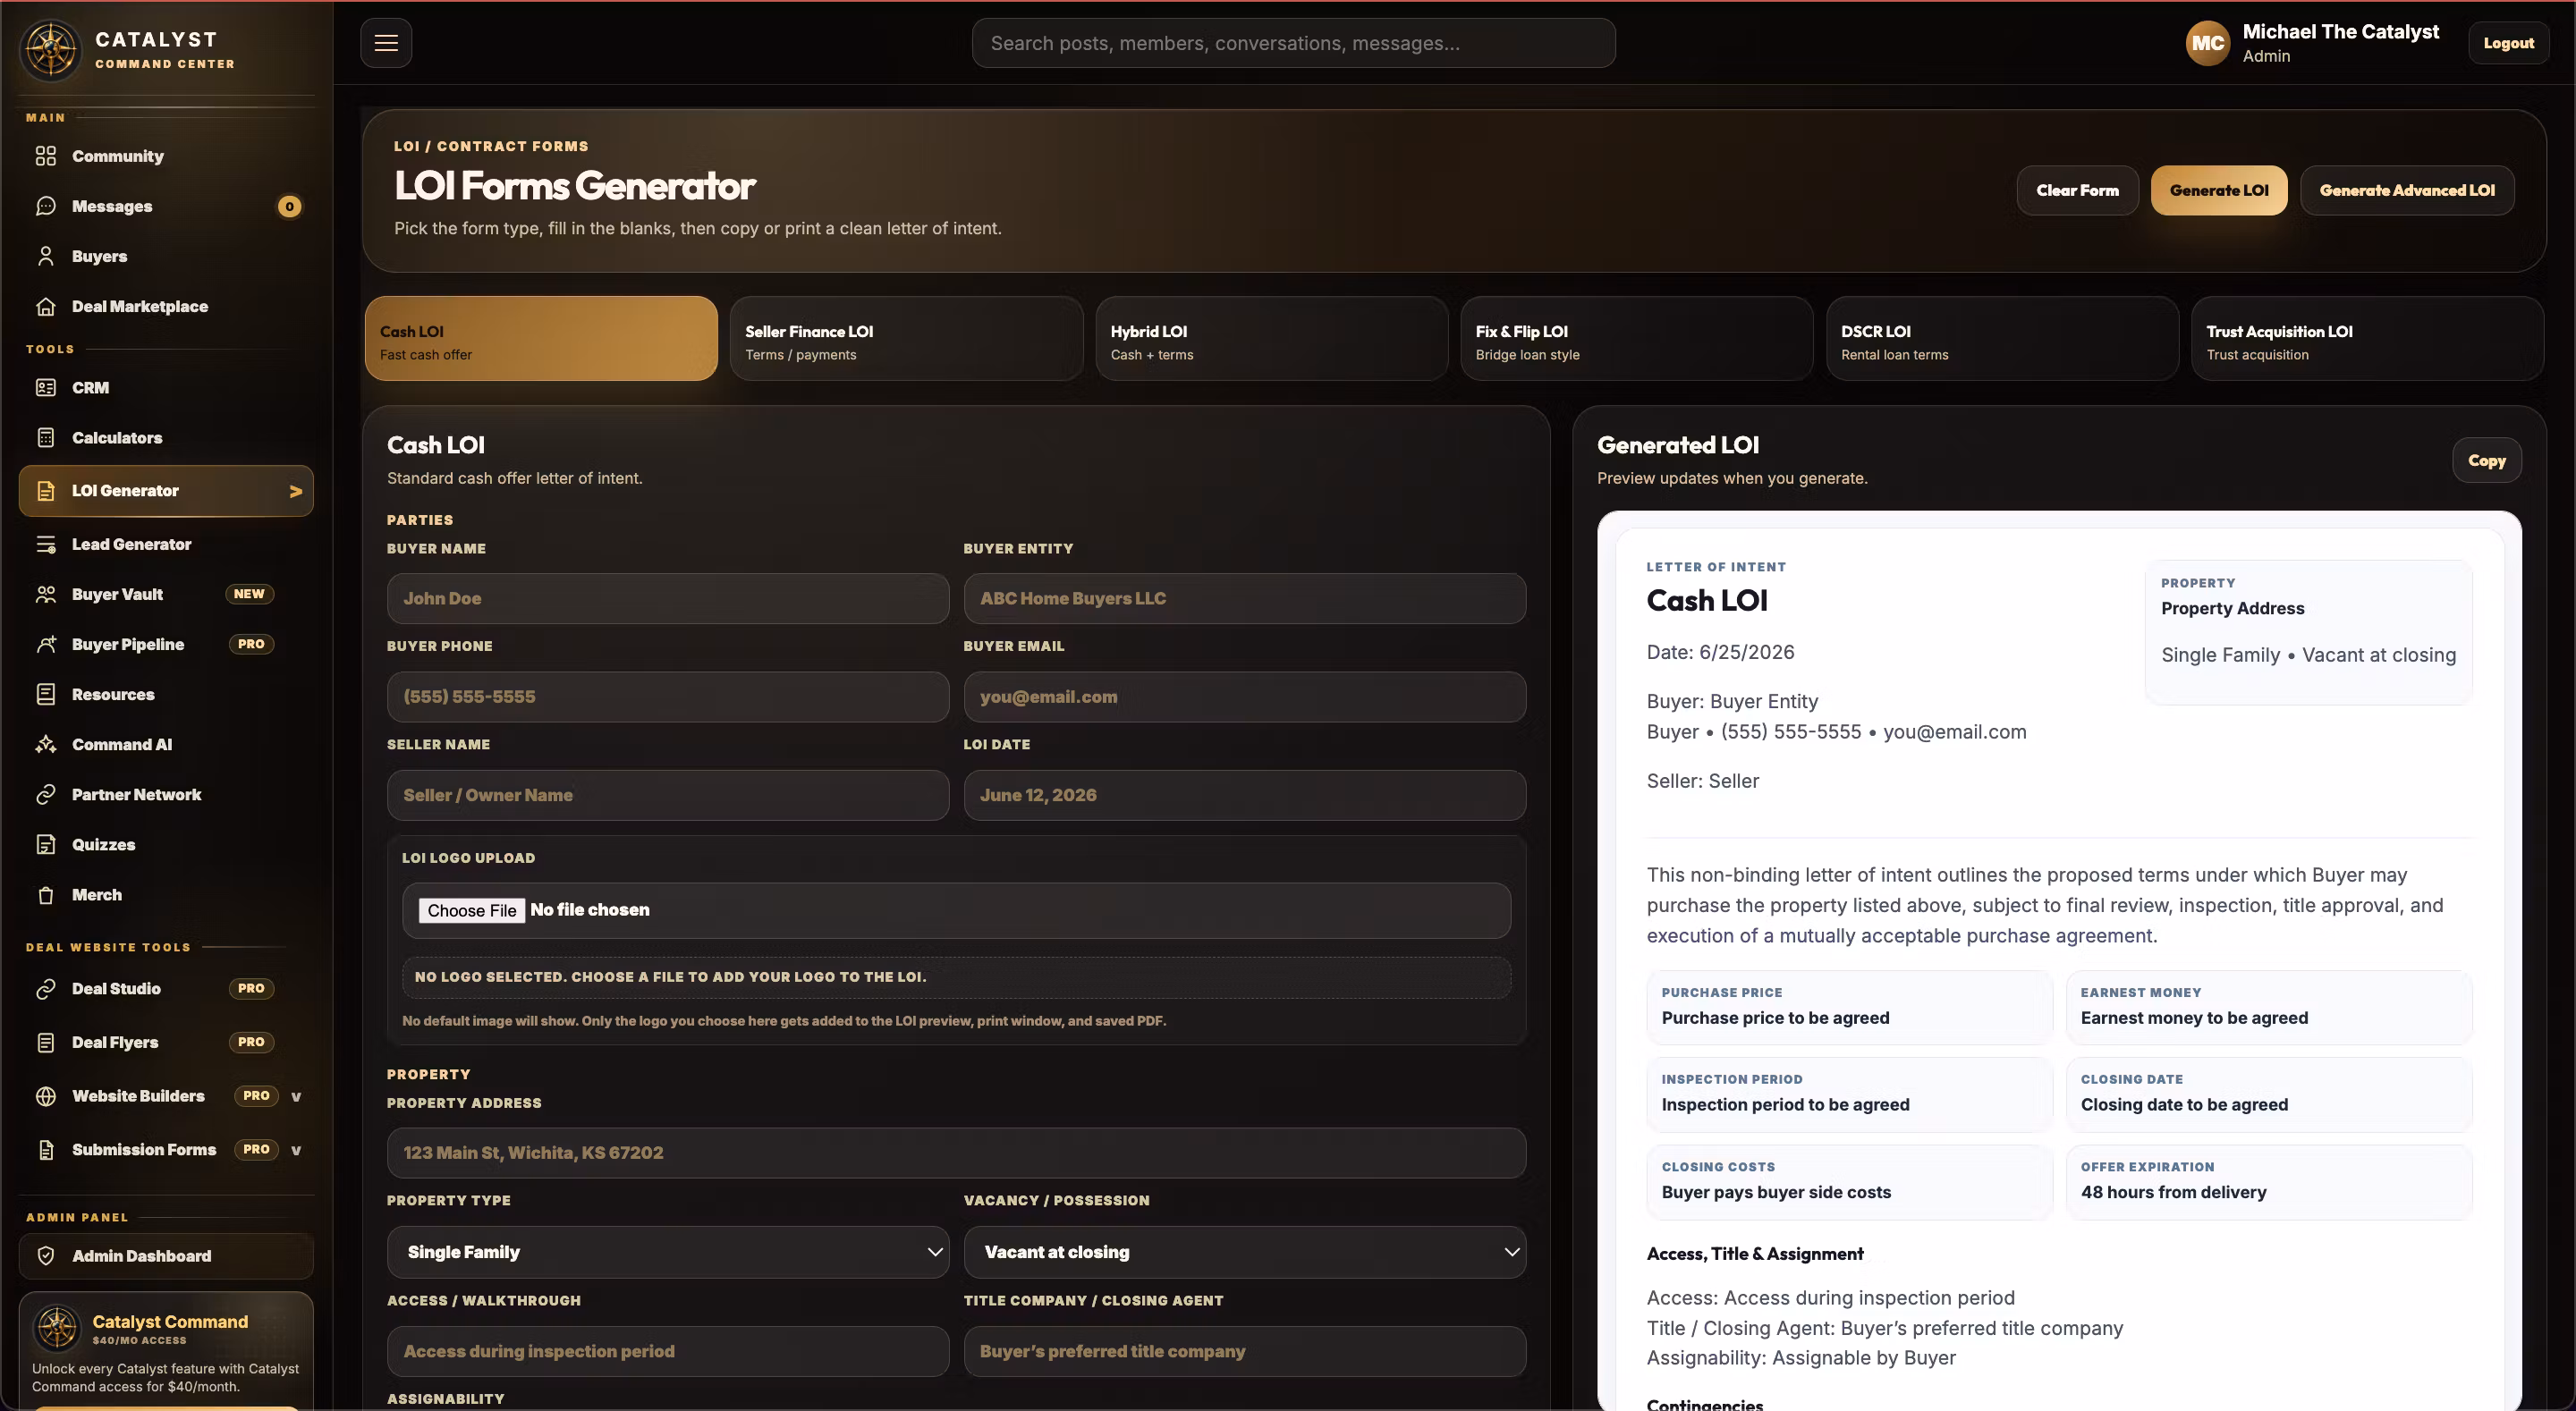The image size is (2576, 1411).
Task: Expand the Submission Forms submenu arrow
Action: pyautogui.click(x=296, y=1150)
